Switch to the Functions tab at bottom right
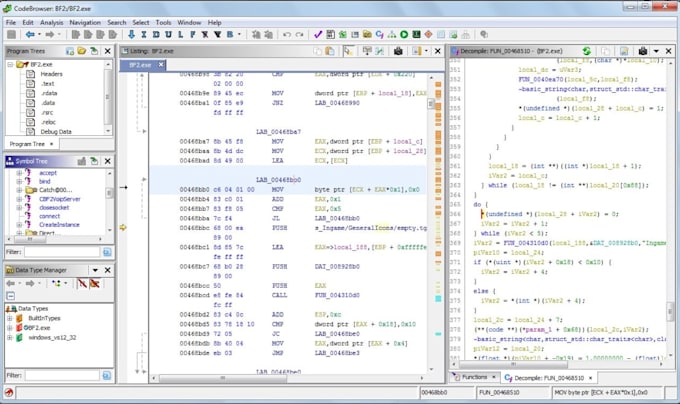This screenshot has width=680, height=404. (474, 377)
